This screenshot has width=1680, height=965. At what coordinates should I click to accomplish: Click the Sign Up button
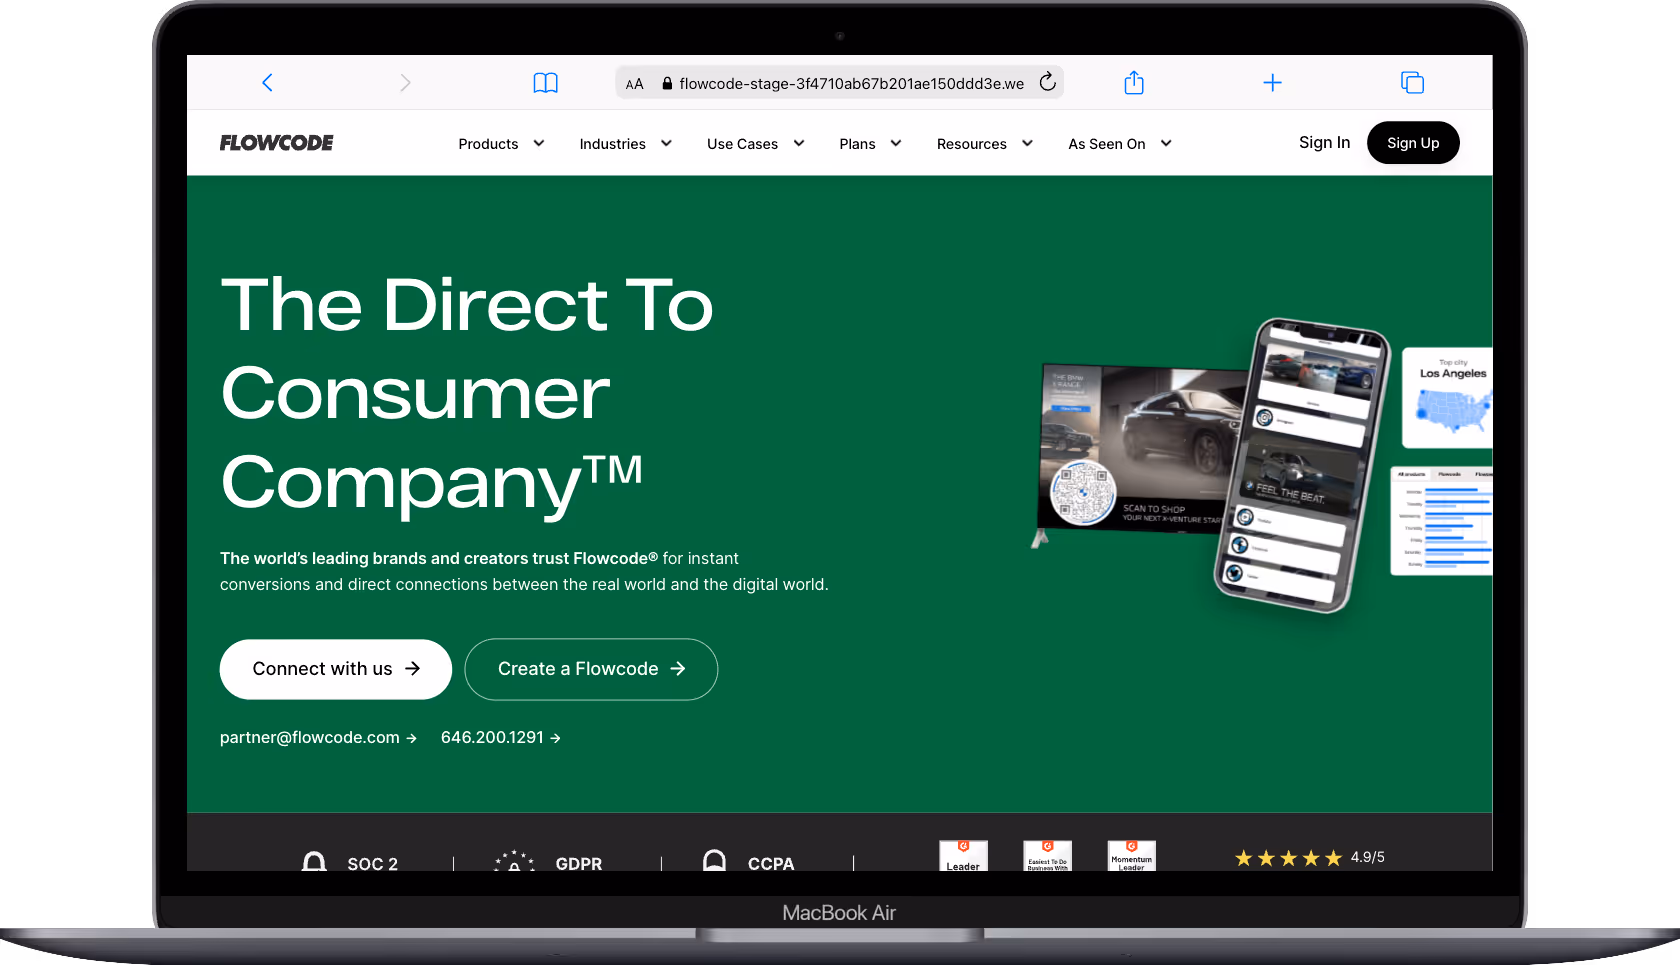tap(1413, 143)
